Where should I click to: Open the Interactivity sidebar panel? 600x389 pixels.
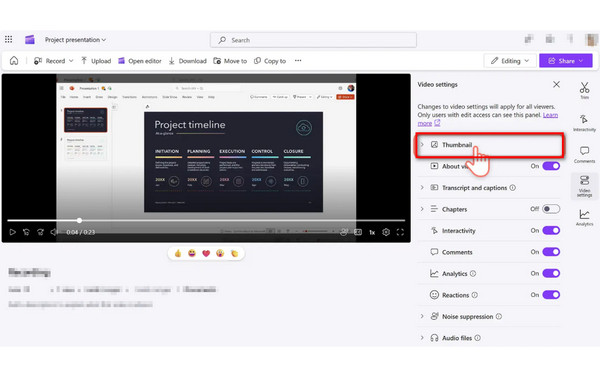coord(584,123)
